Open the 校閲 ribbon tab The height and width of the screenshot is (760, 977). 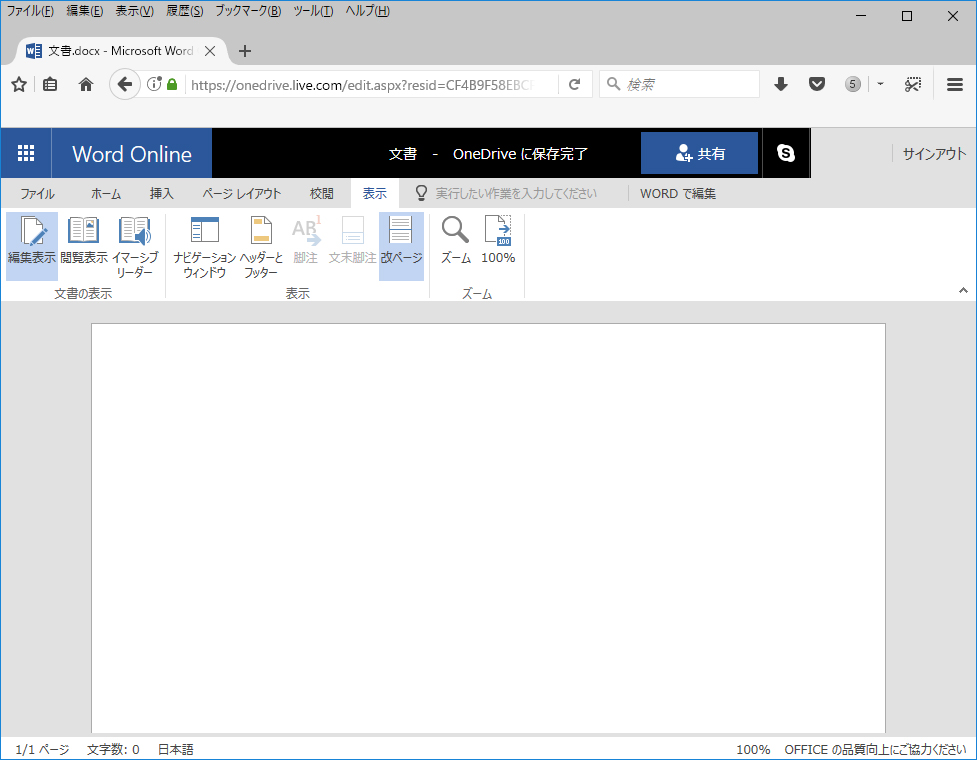(x=322, y=194)
